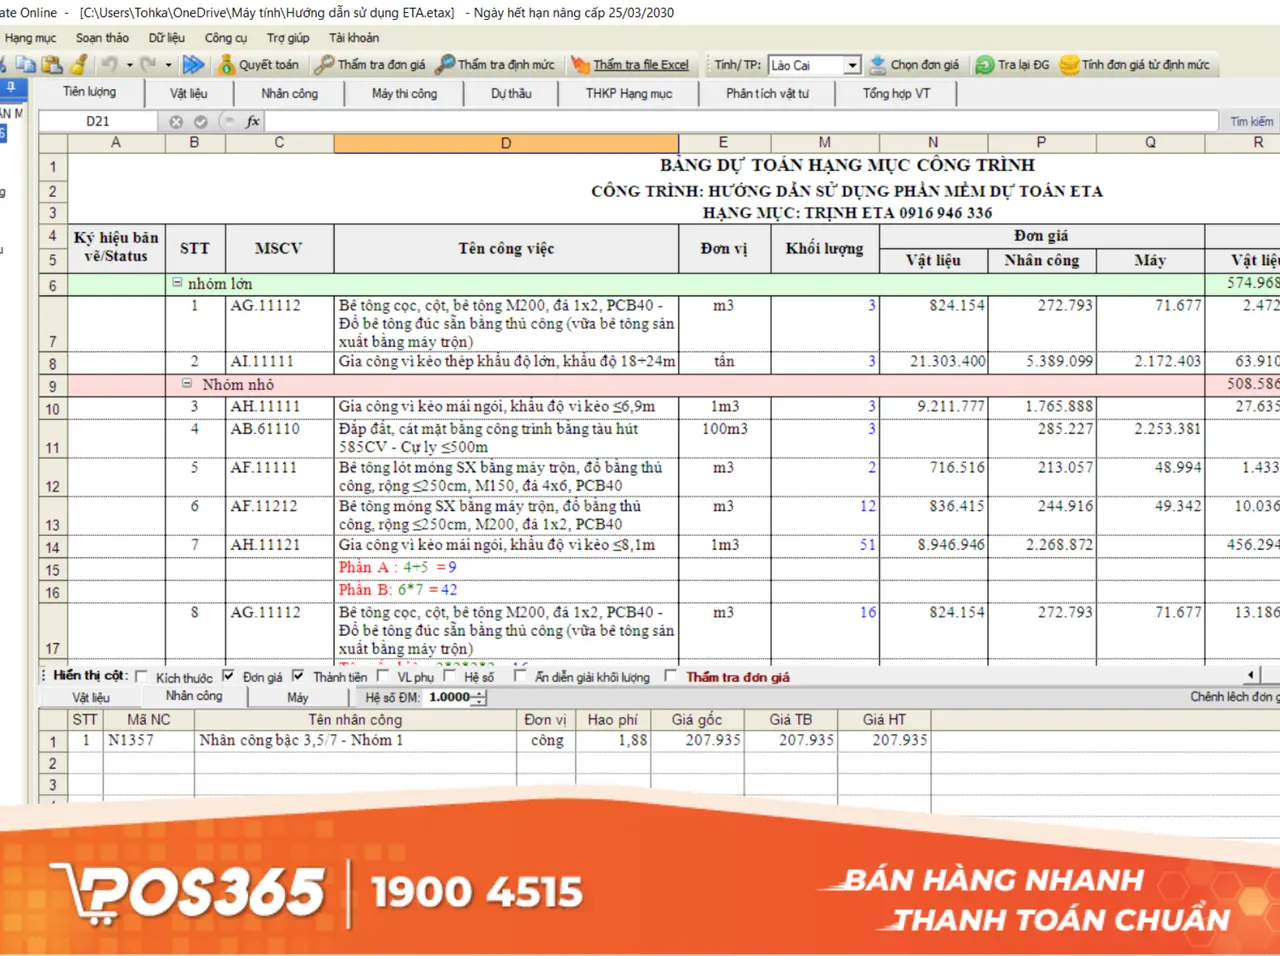The width and height of the screenshot is (1280, 956).
Task: Check Ẩn diễn giải khối lượng
Action: click(520, 676)
